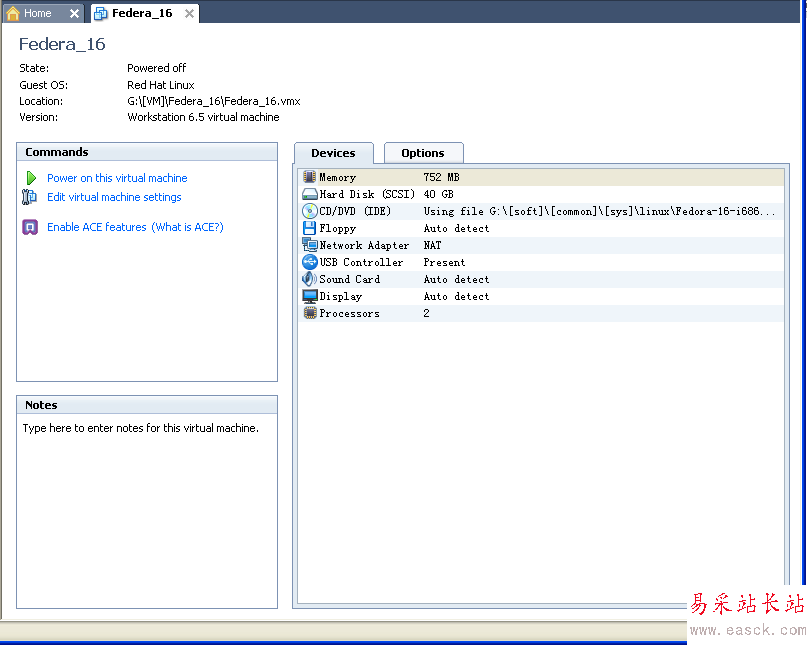This screenshot has width=807, height=645.
Task: Click the USB Controller icon
Action: pos(309,262)
